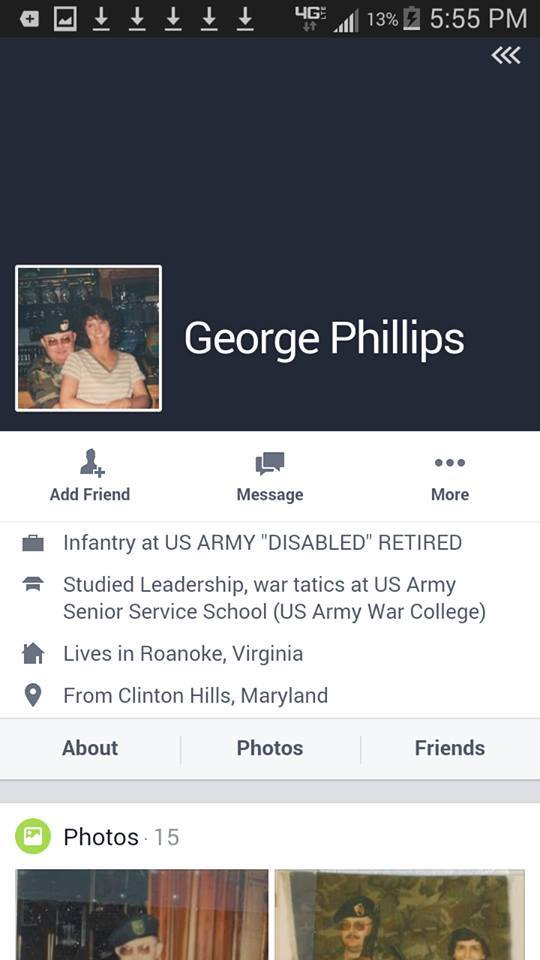Open Message chat bubbles icon
The width and height of the screenshot is (540, 960).
pyautogui.click(x=269, y=463)
